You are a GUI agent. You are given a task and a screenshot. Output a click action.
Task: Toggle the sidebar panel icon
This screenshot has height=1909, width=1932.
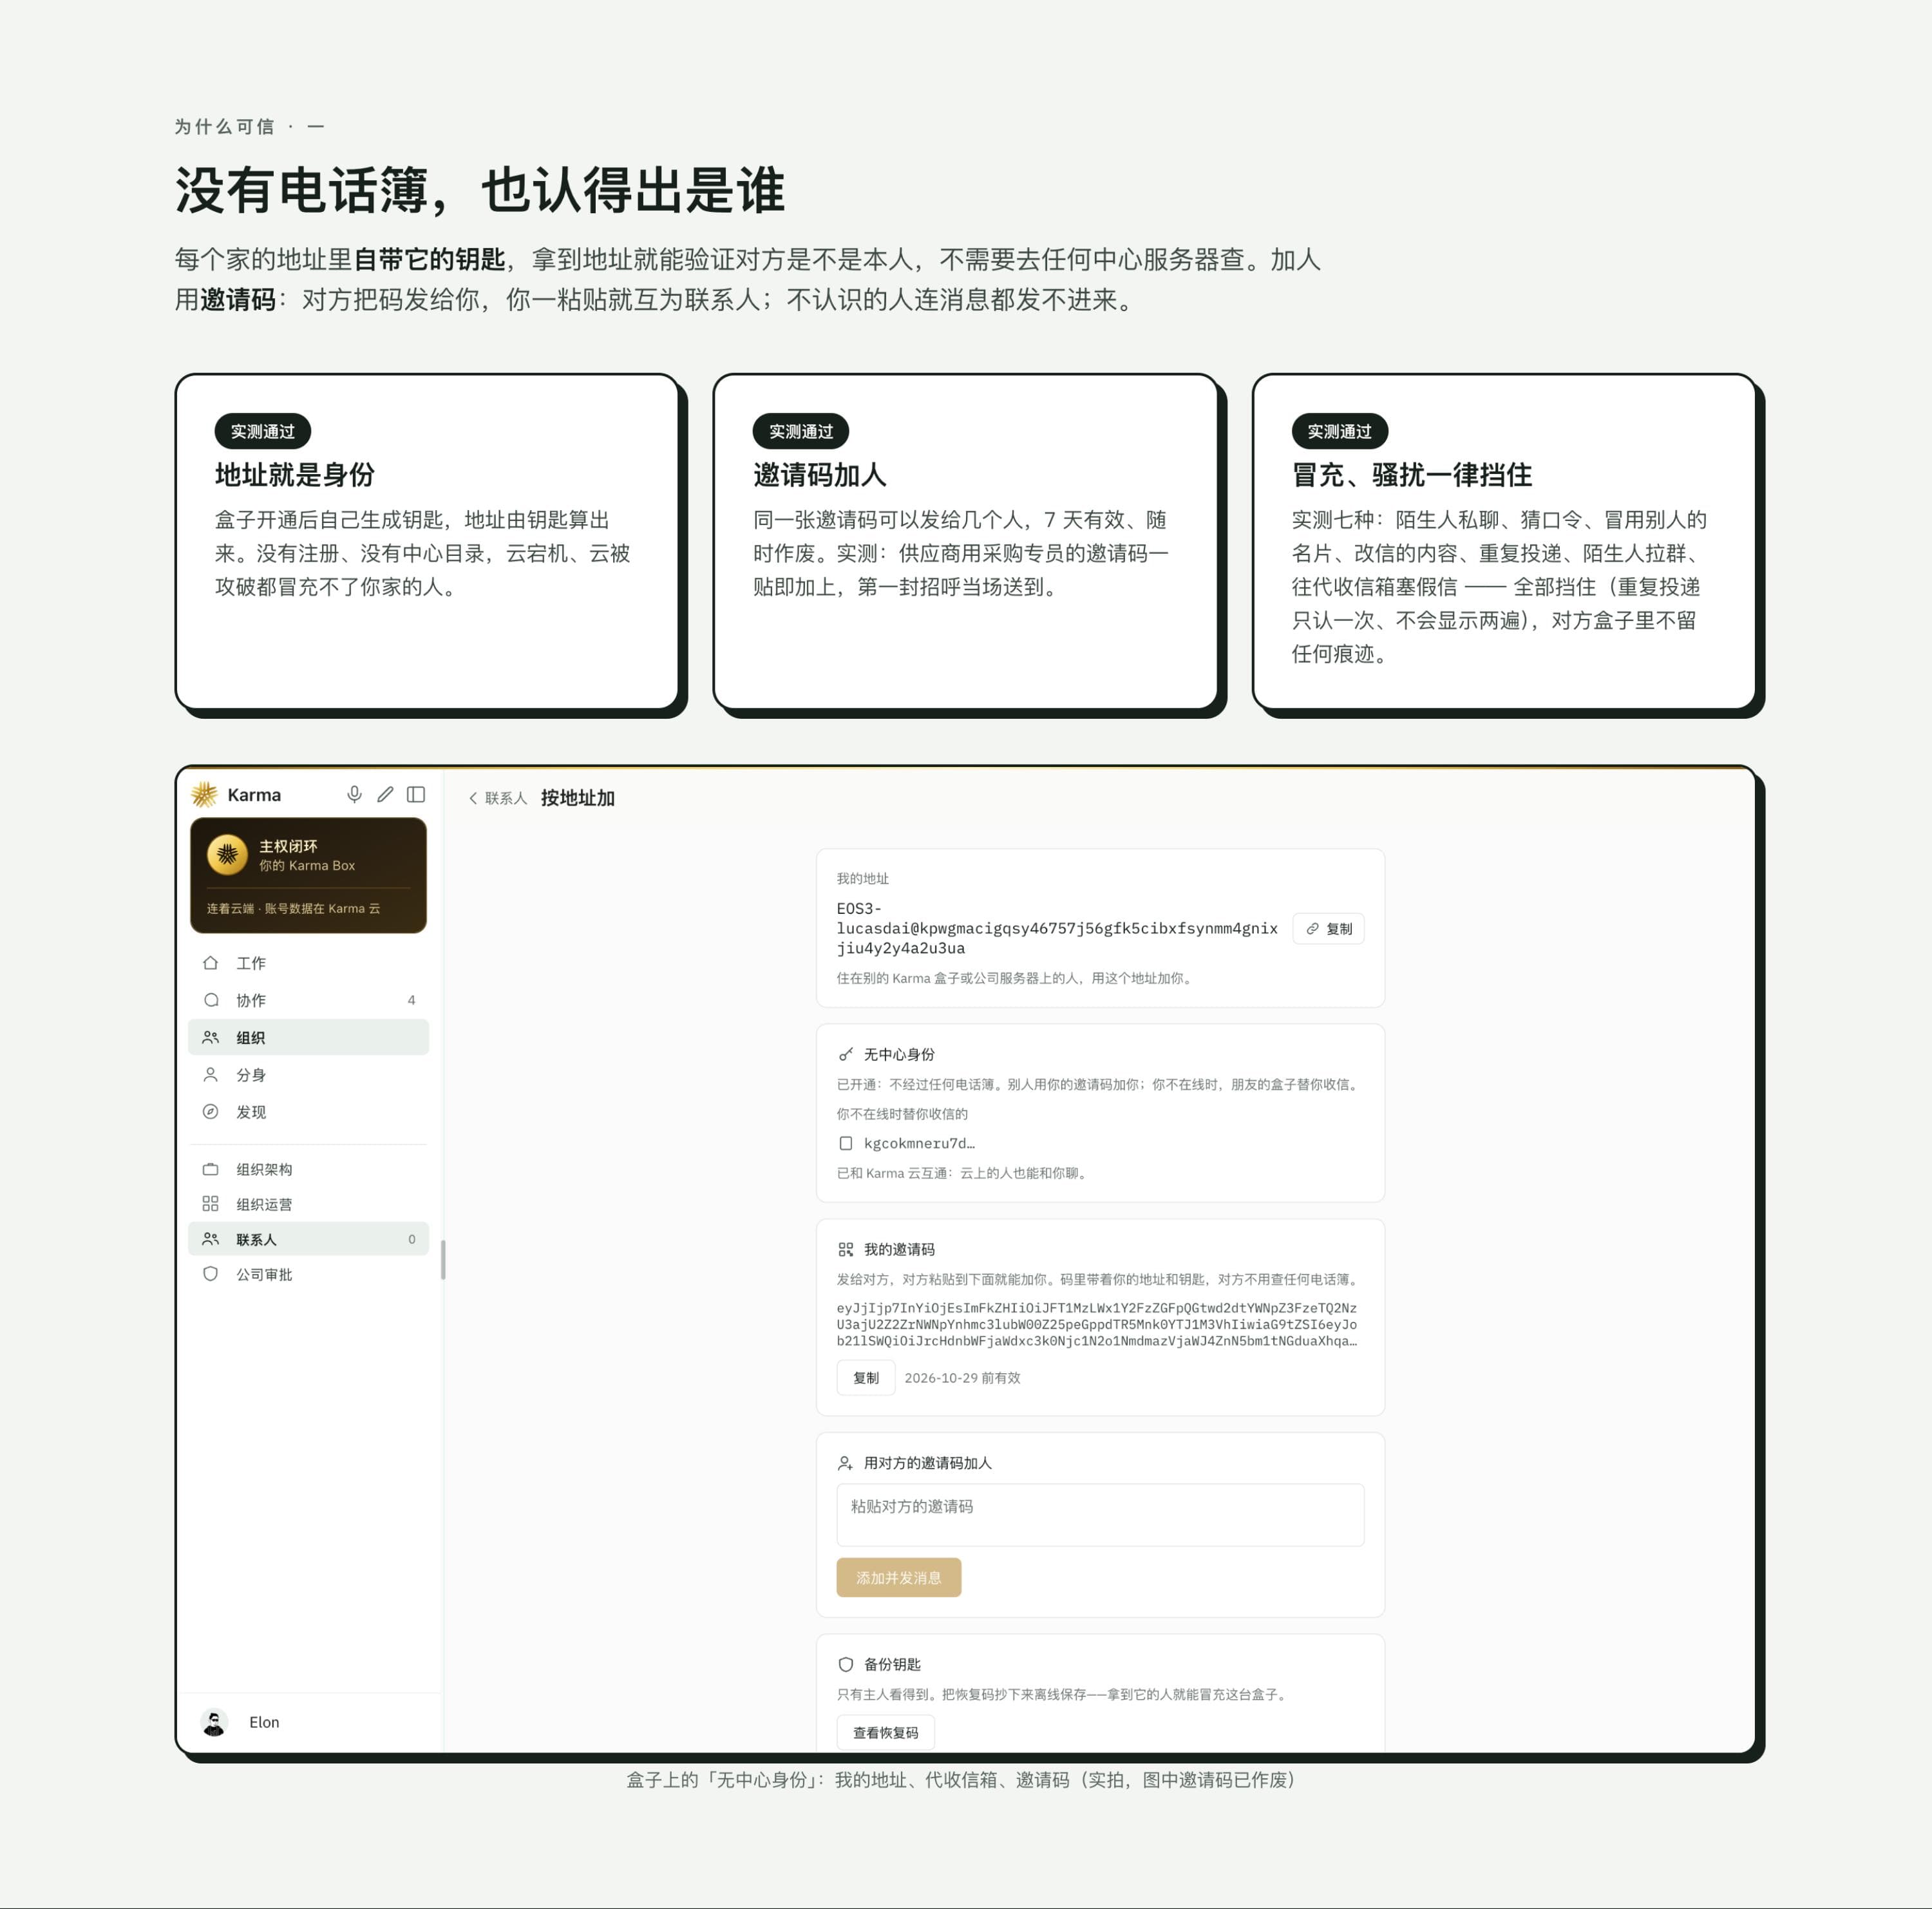(416, 794)
